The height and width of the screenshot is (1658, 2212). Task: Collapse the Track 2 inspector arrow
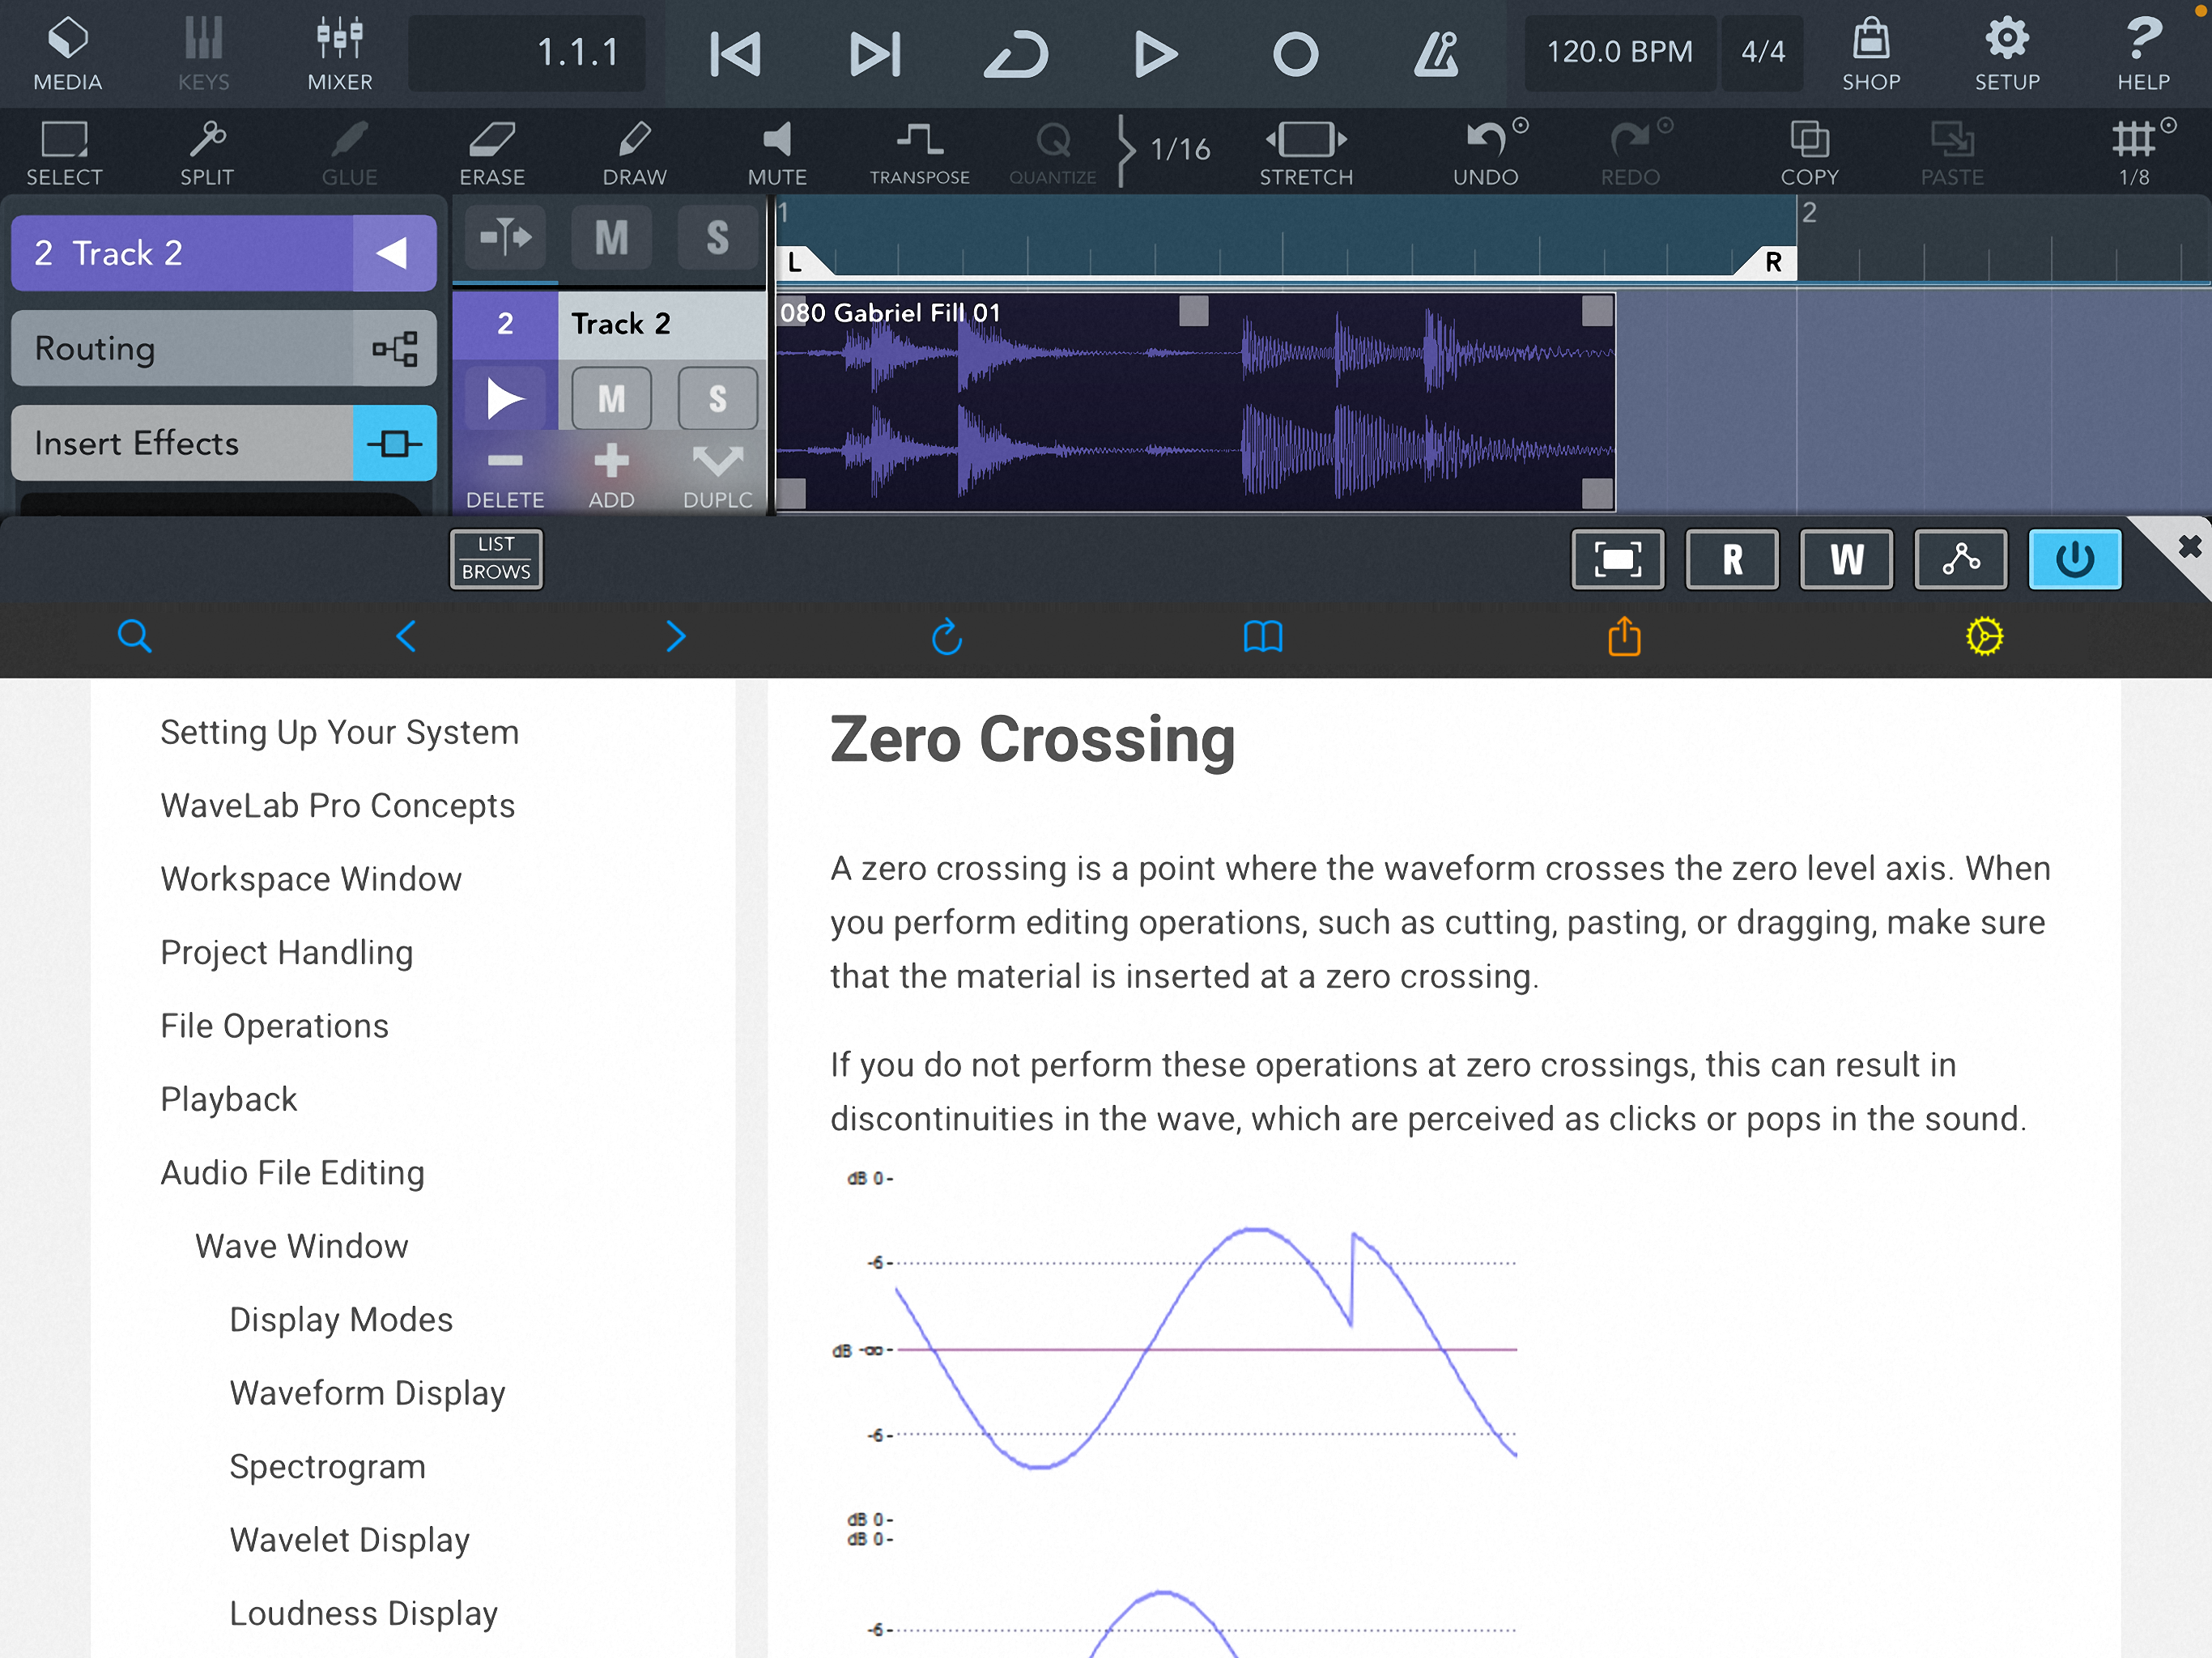[393, 253]
